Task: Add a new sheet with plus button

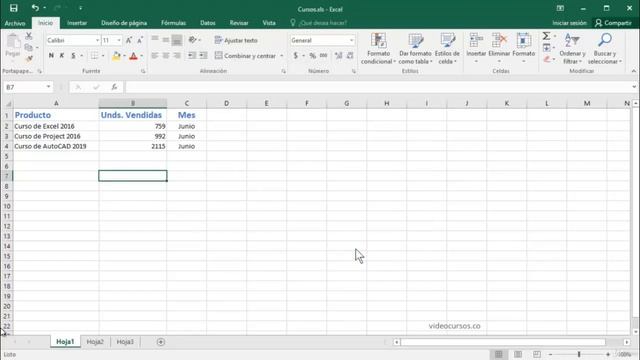Action: 161,342
